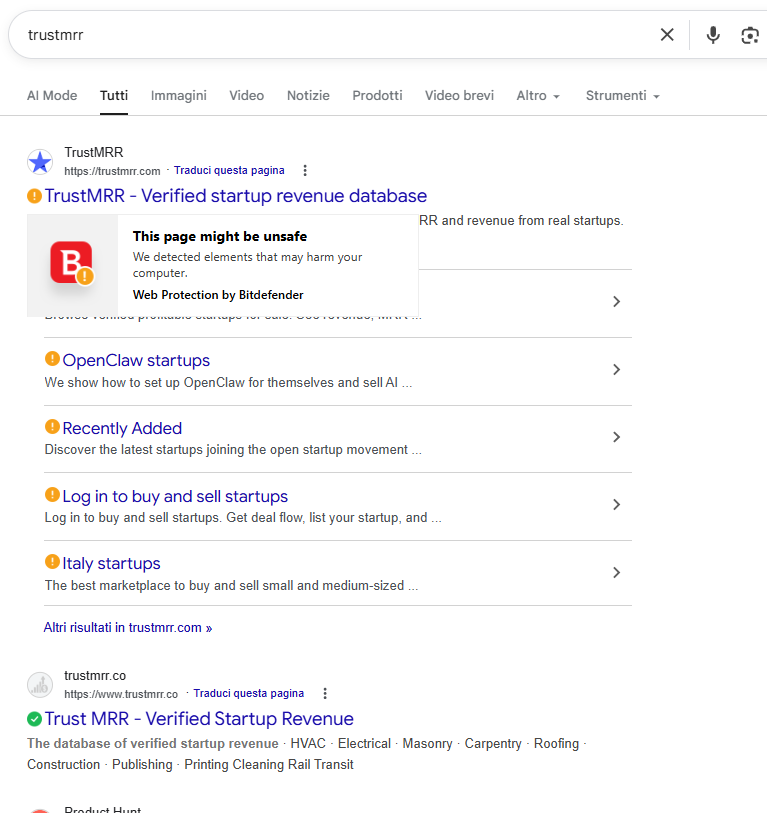Click 'The best marketplace to buy and sell' snippet
The image size is (767, 813).
click(x=231, y=585)
